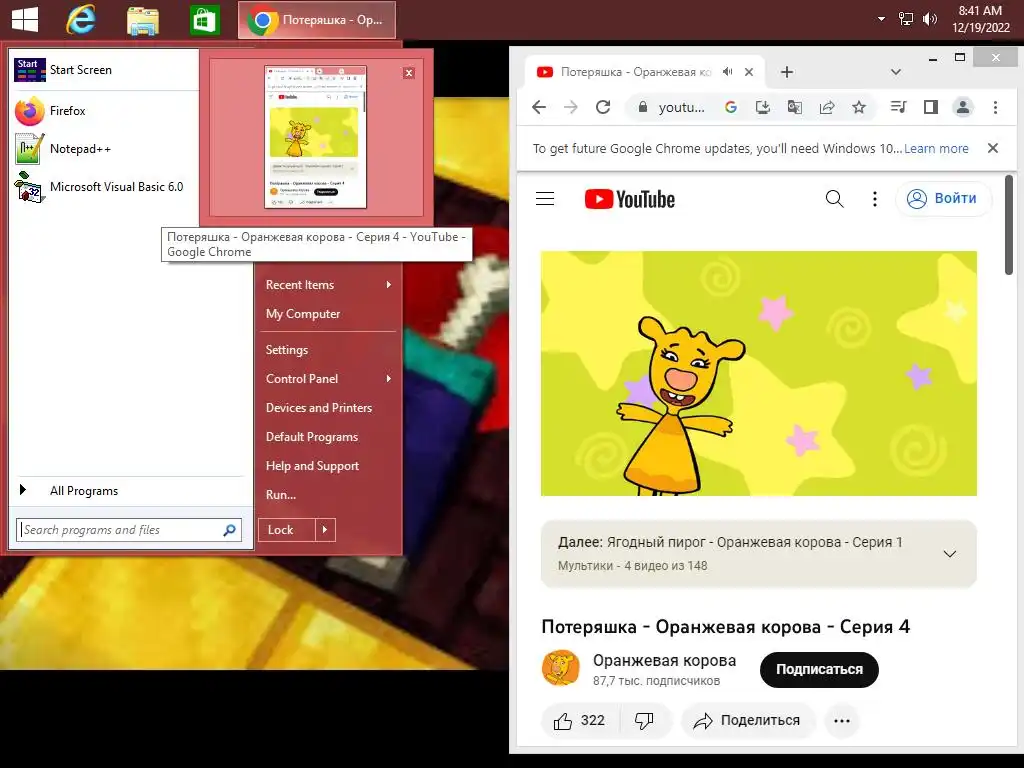Close the Потеряшка YouTube tab
The height and width of the screenshot is (768, 1024).
click(x=749, y=72)
